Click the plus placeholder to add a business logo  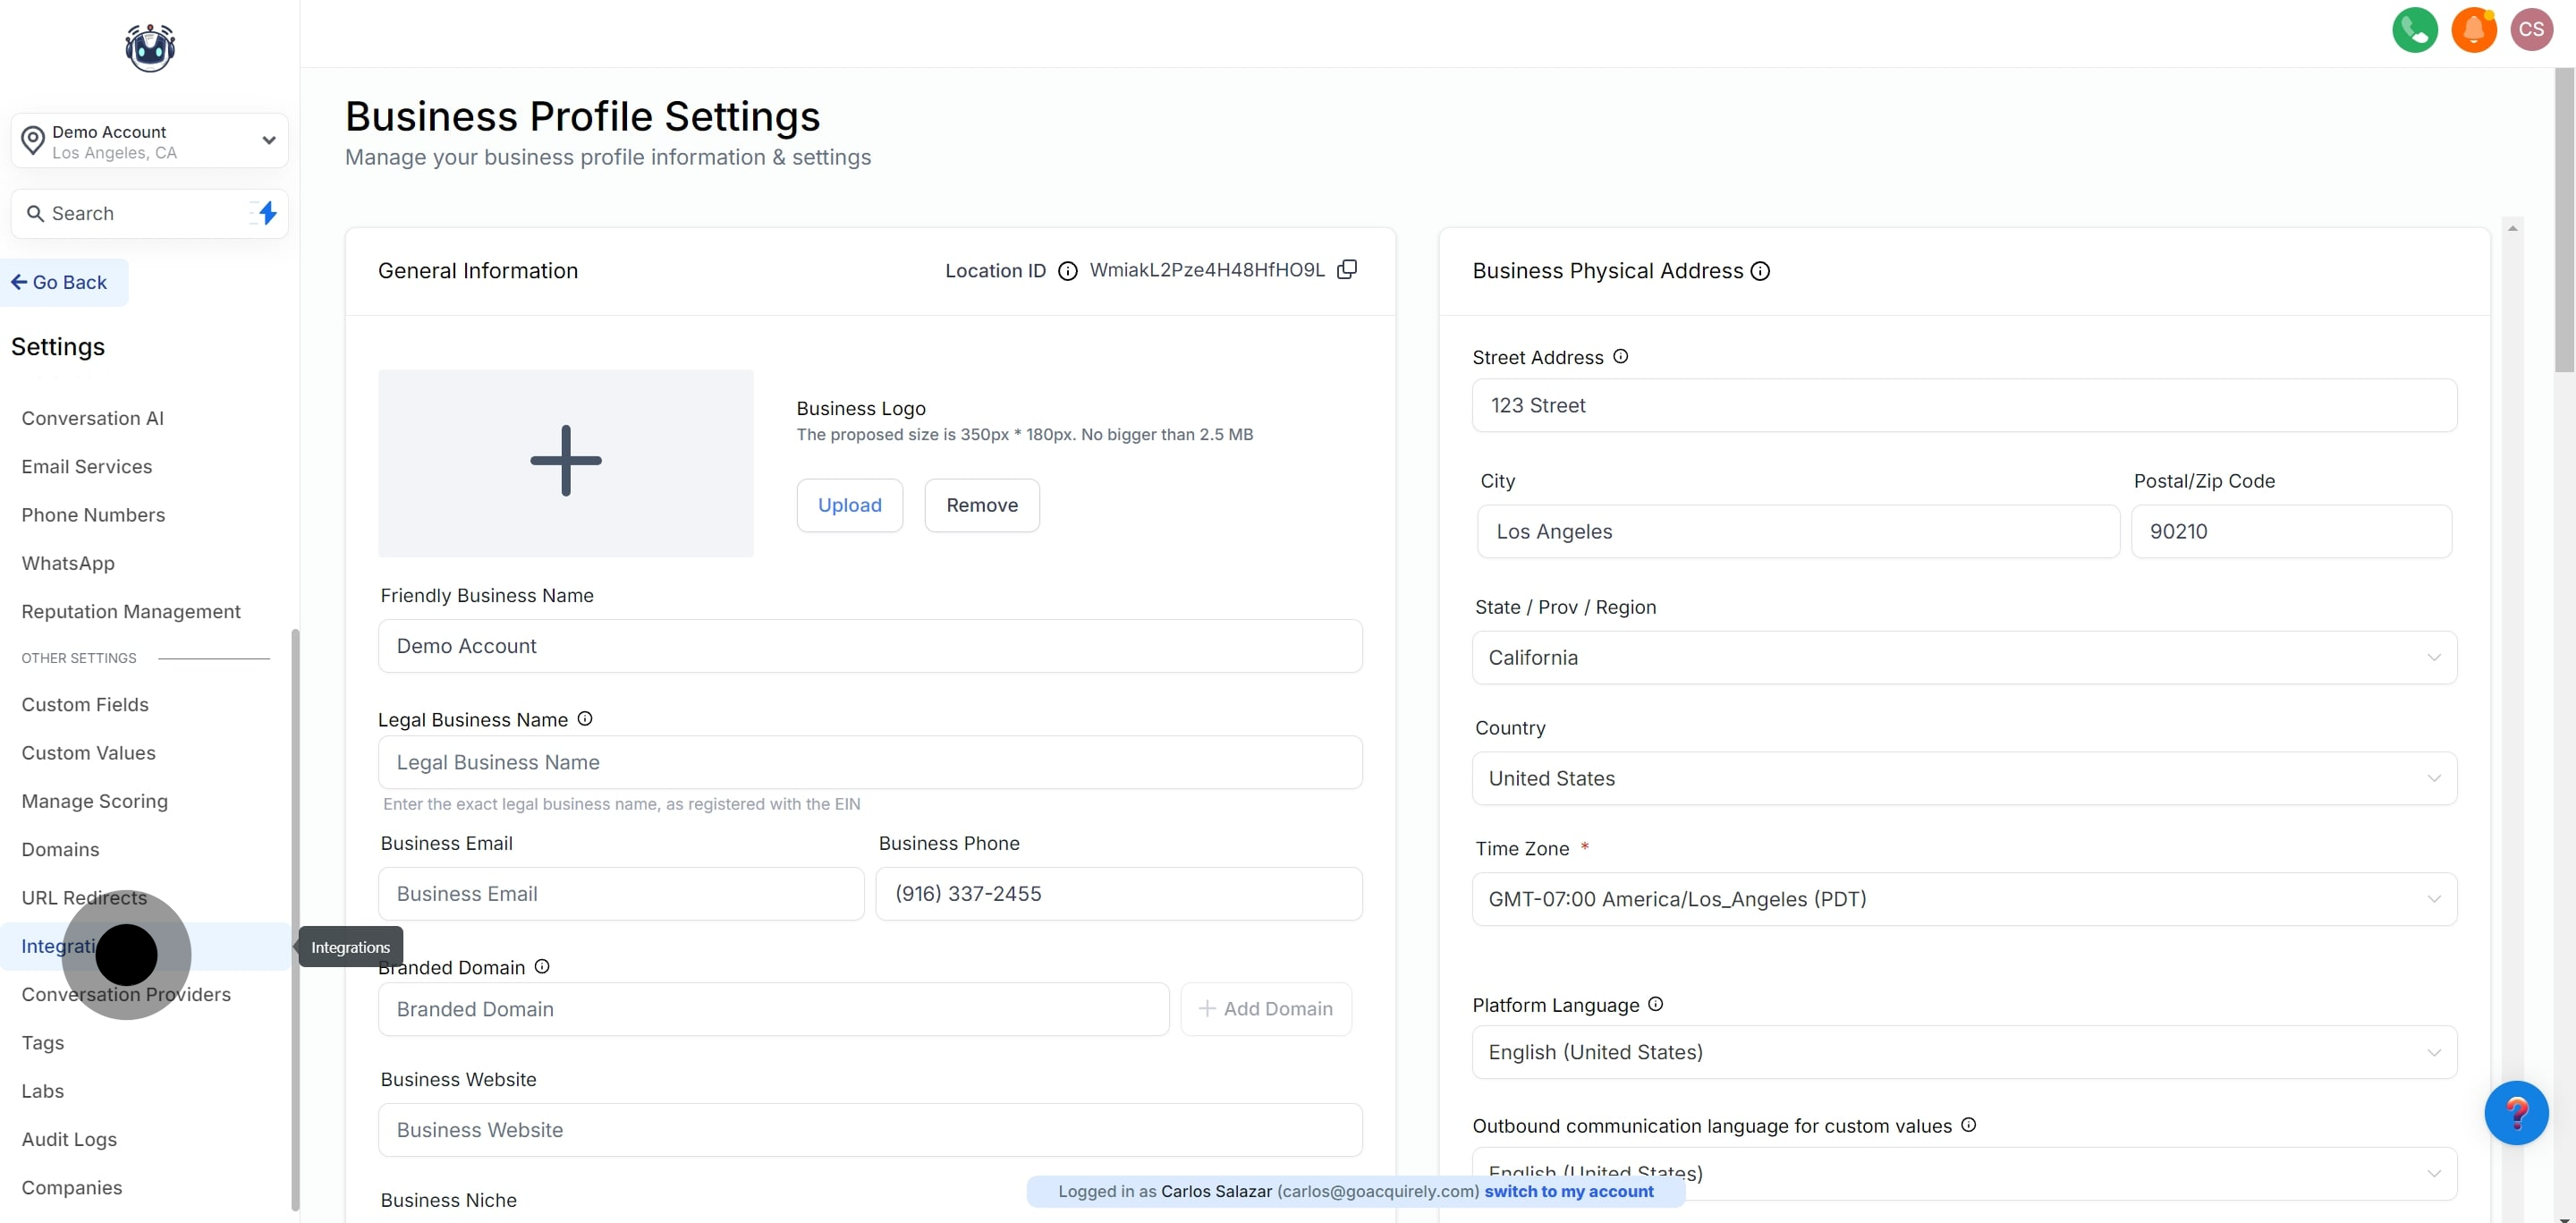[x=565, y=461]
